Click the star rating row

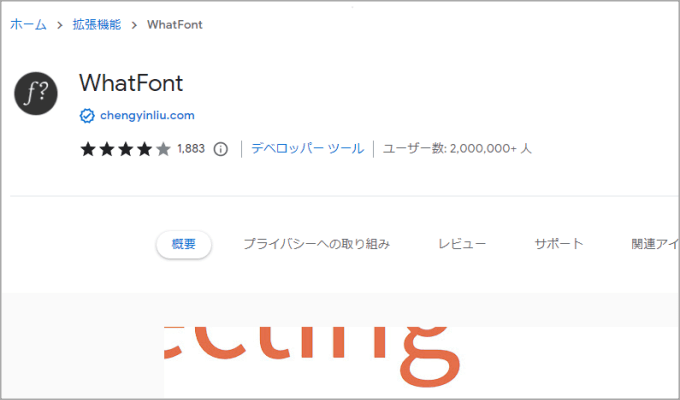(x=125, y=149)
